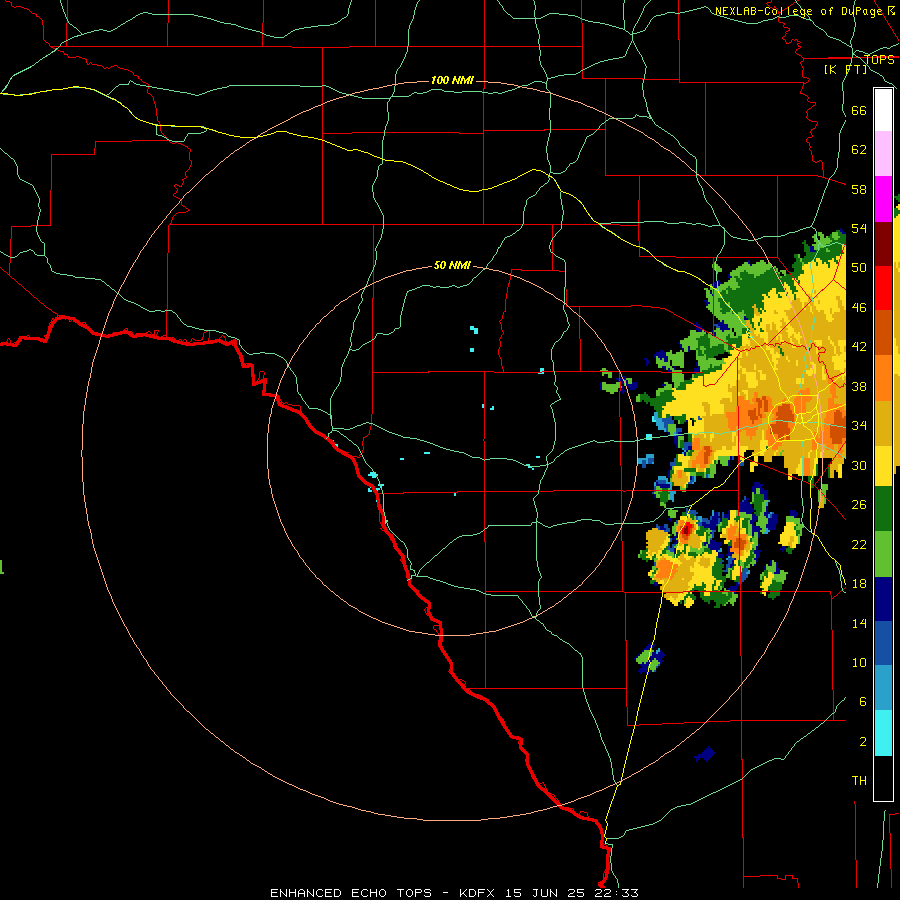Click the legend value '50'

click(859, 268)
